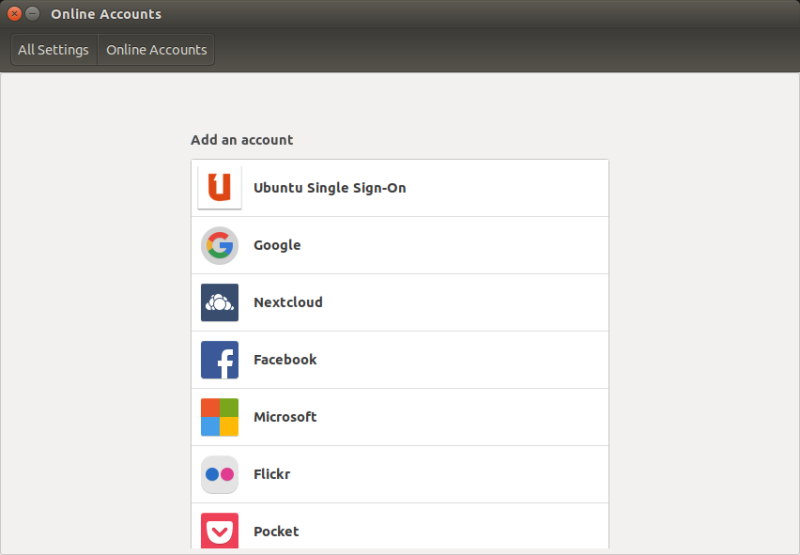Pick the Pocket account label

(x=276, y=532)
